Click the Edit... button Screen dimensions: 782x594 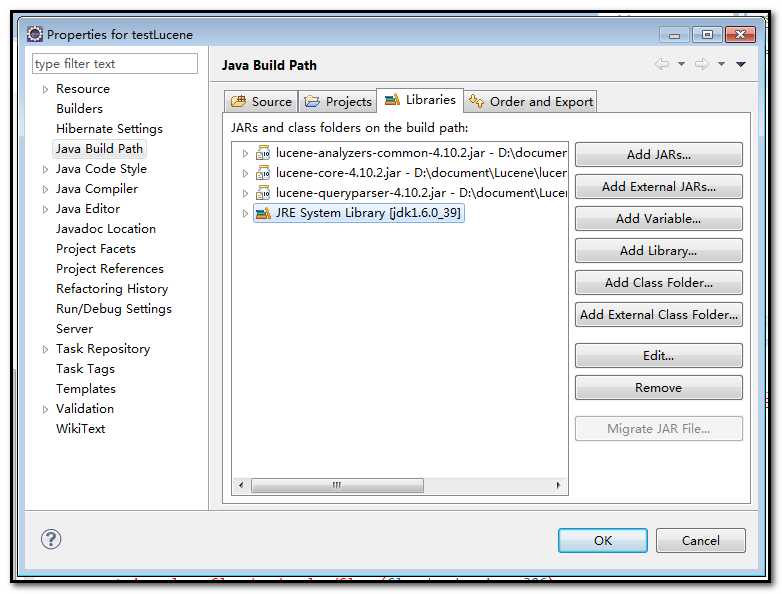[658, 356]
